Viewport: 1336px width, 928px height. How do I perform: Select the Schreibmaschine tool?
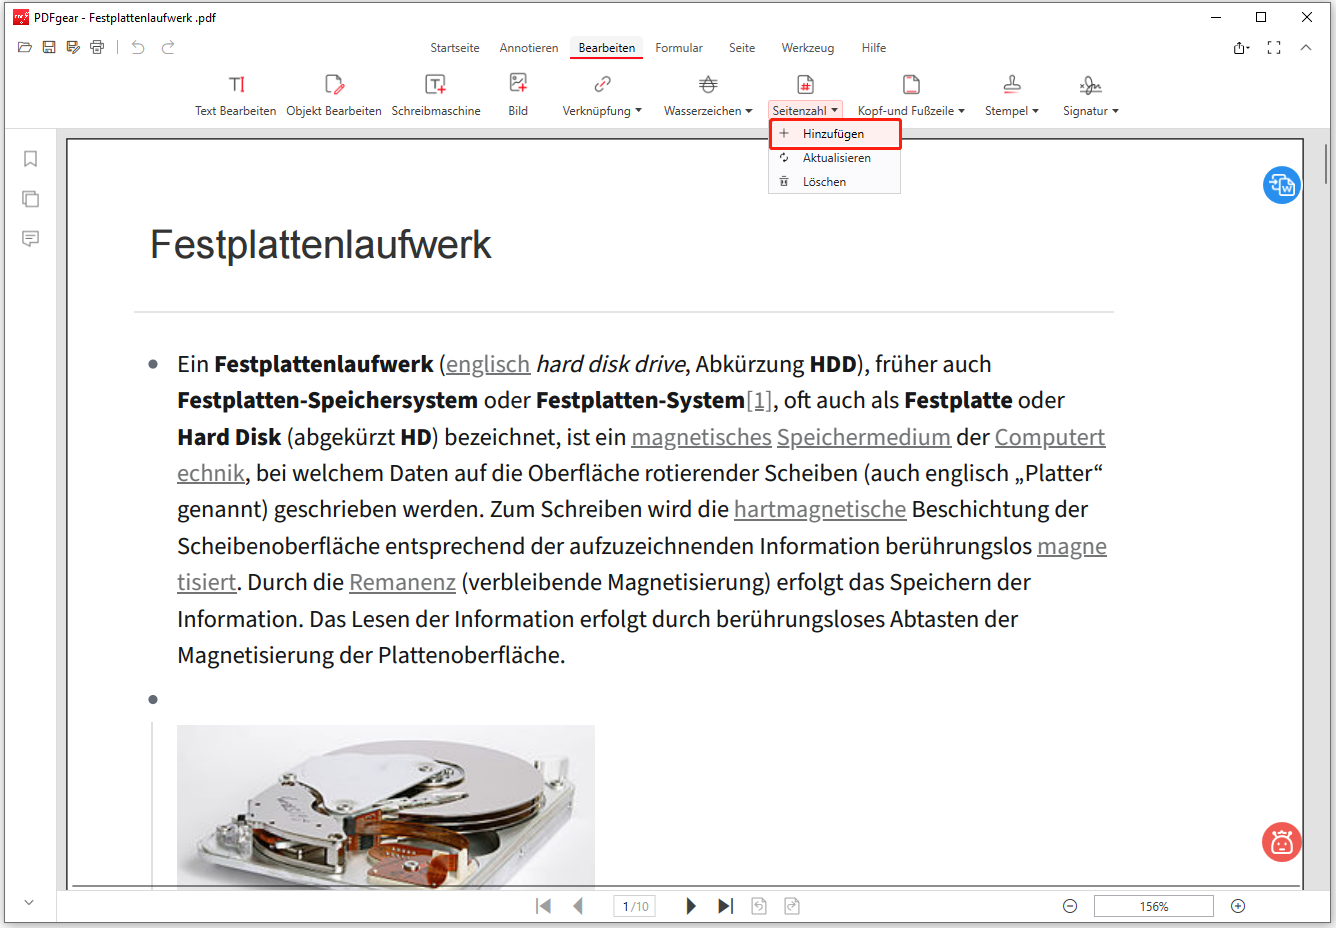tap(436, 95)
